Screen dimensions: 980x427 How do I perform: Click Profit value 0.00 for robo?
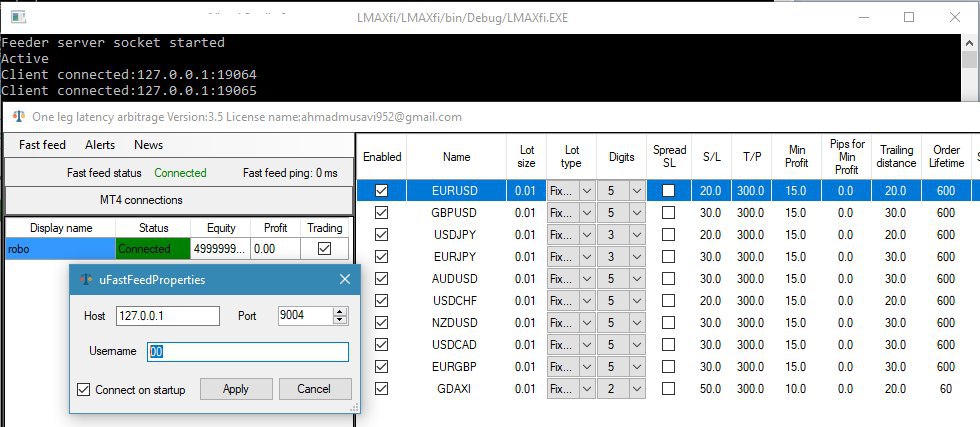click(276, 249)
